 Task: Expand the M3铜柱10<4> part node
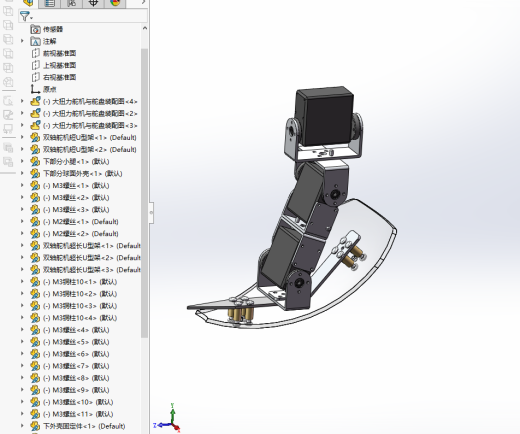pos(22,318)
